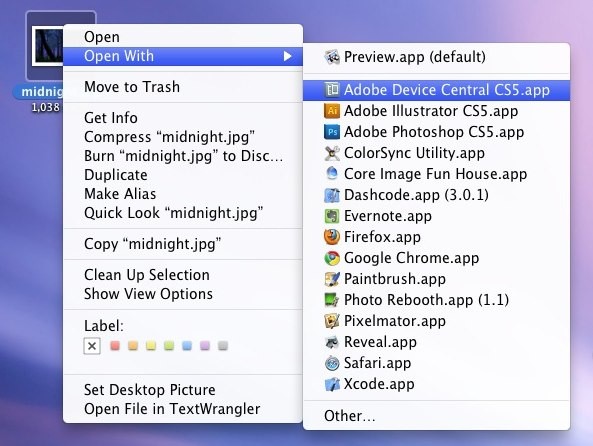Screen dimensions: 593x446
Task: Apply the red label color
Action: [115, 346]
